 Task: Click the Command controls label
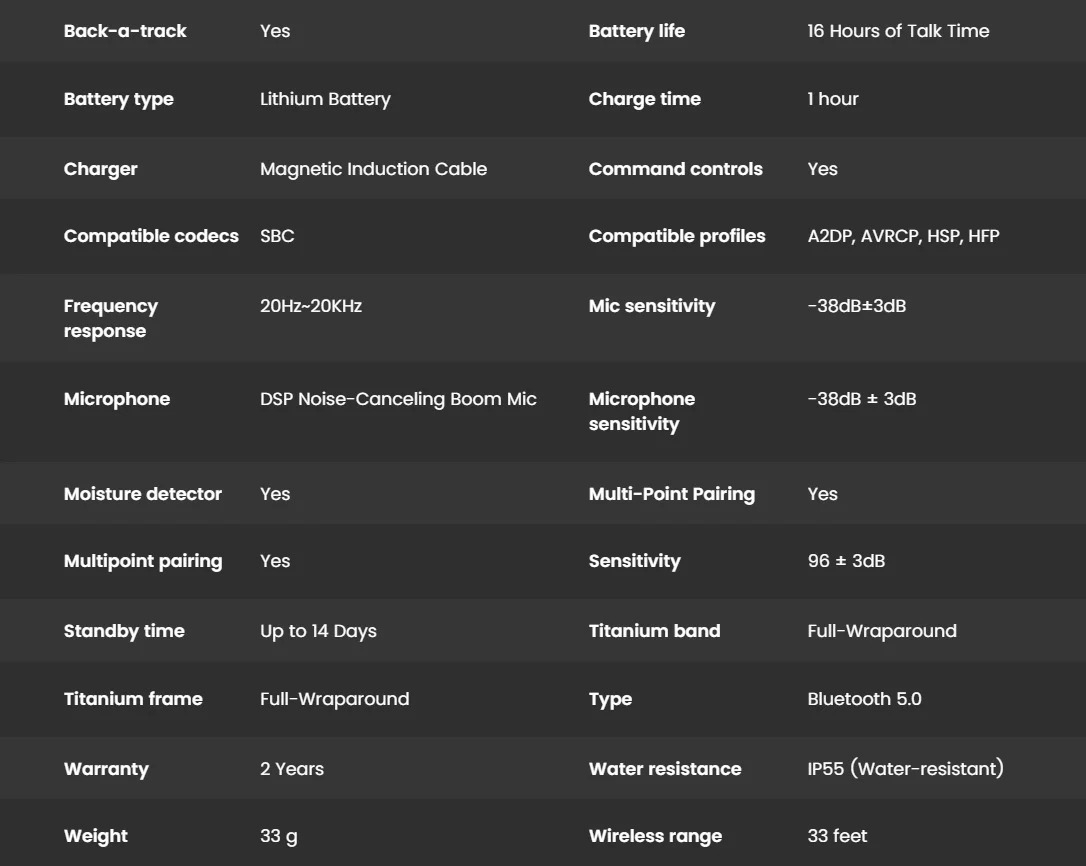675,169
